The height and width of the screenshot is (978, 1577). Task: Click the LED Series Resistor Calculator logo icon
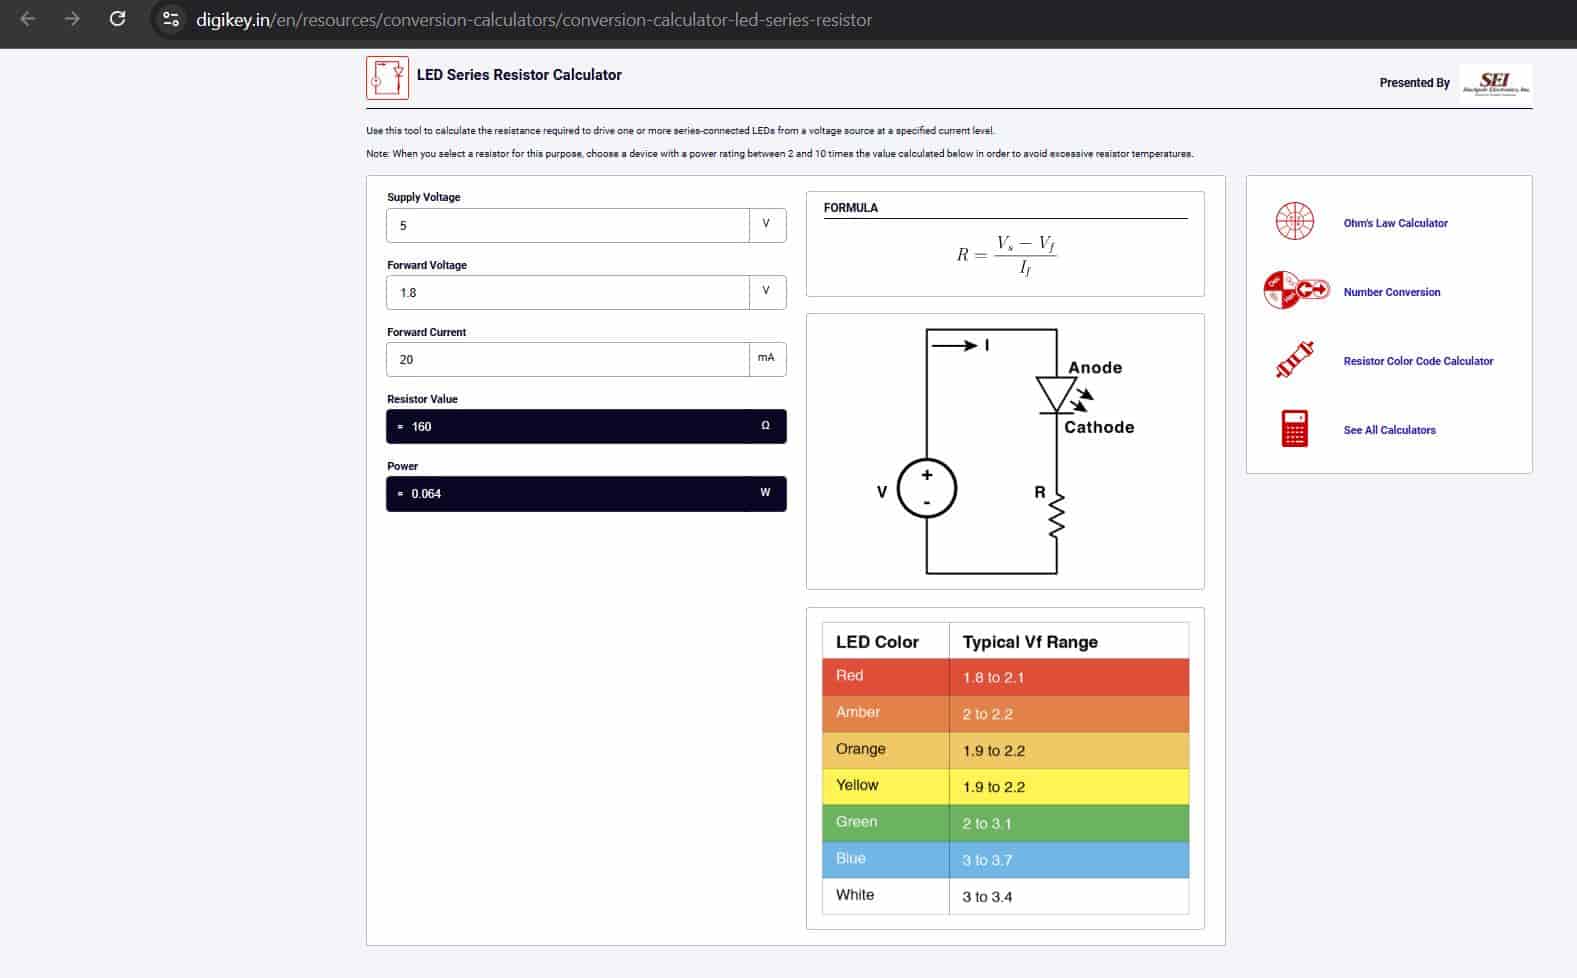point(387,78)
